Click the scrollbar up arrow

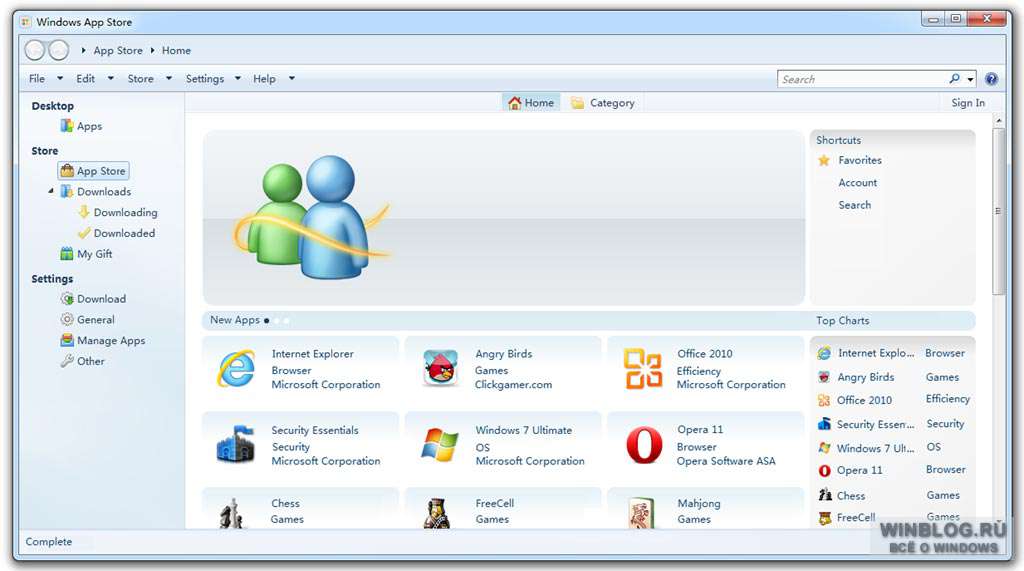pos(998,121)
